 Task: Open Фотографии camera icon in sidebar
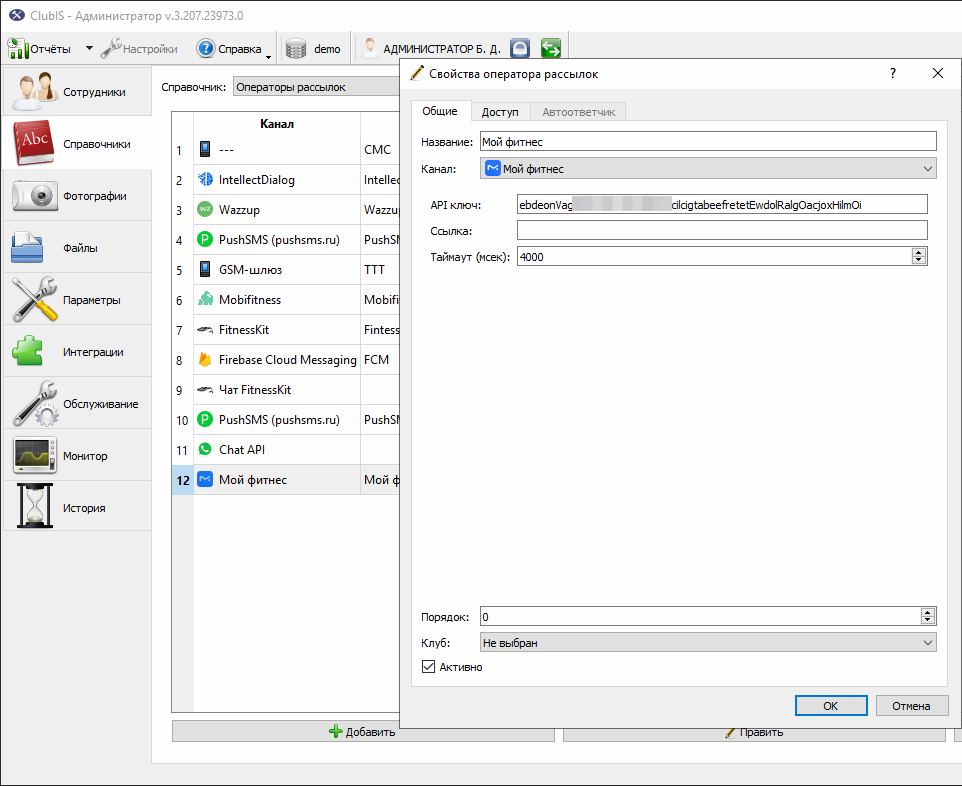tap(35, 196)
